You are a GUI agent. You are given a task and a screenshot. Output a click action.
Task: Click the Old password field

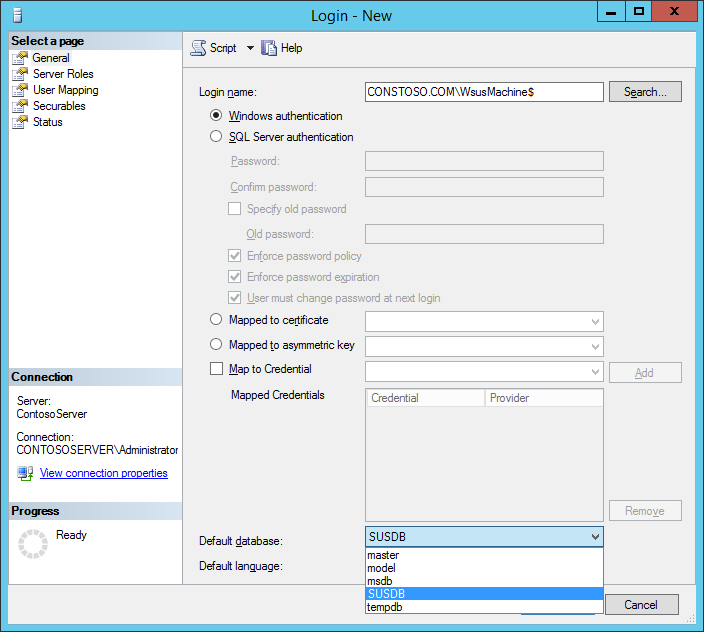tap(484, 234)
